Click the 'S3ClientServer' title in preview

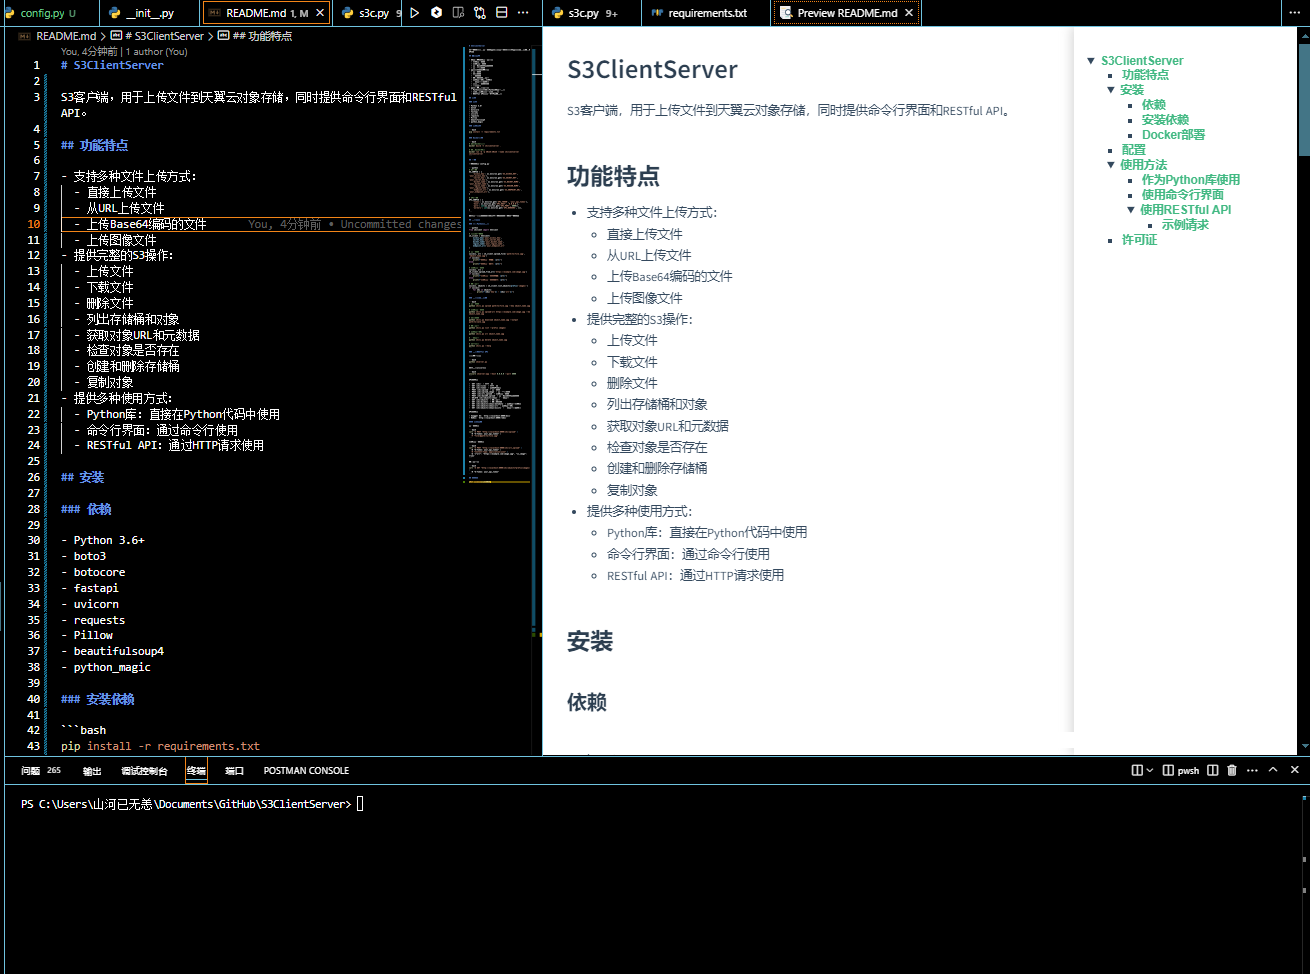(x=652, y=70)
